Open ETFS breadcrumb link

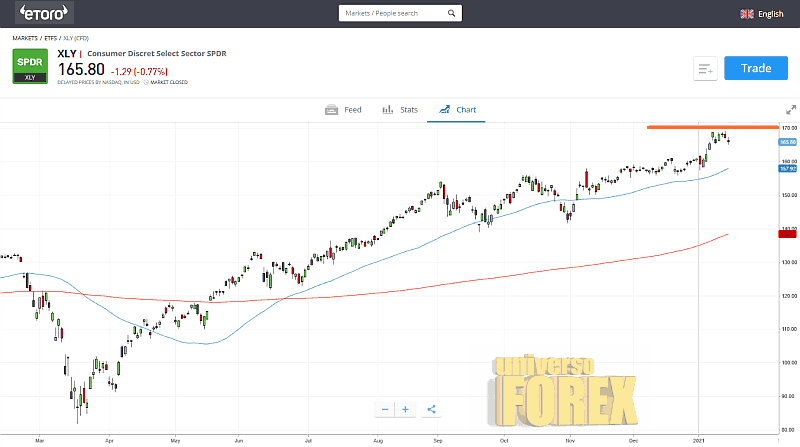(x=51, y=38)
